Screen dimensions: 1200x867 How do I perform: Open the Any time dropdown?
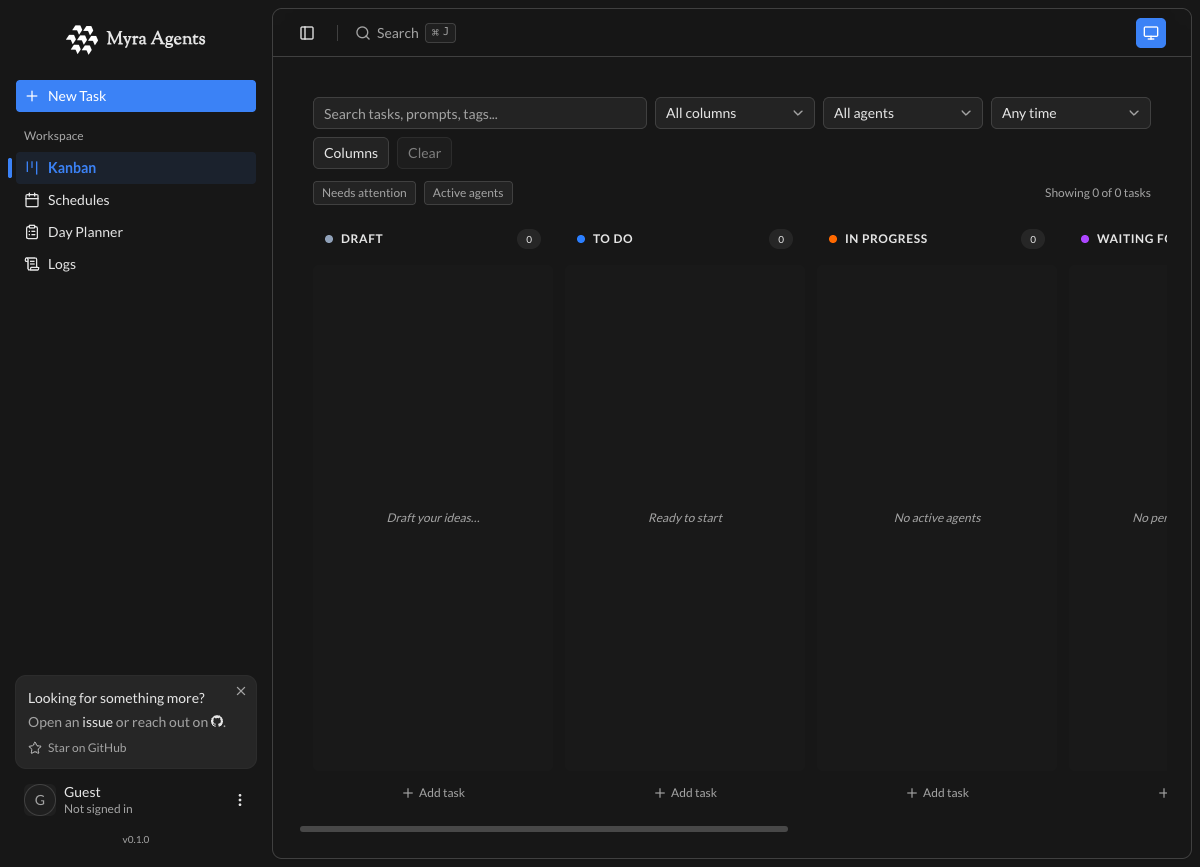pyautogui.click(x=1071, y=113)
